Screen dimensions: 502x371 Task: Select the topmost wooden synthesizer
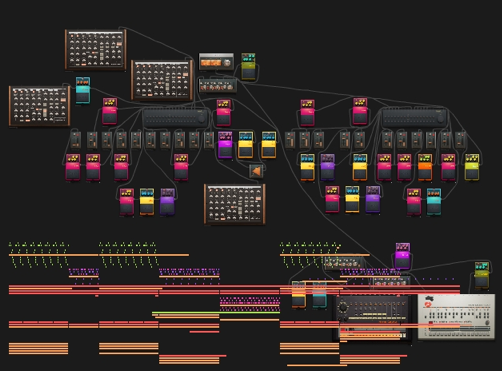(96, 50)
